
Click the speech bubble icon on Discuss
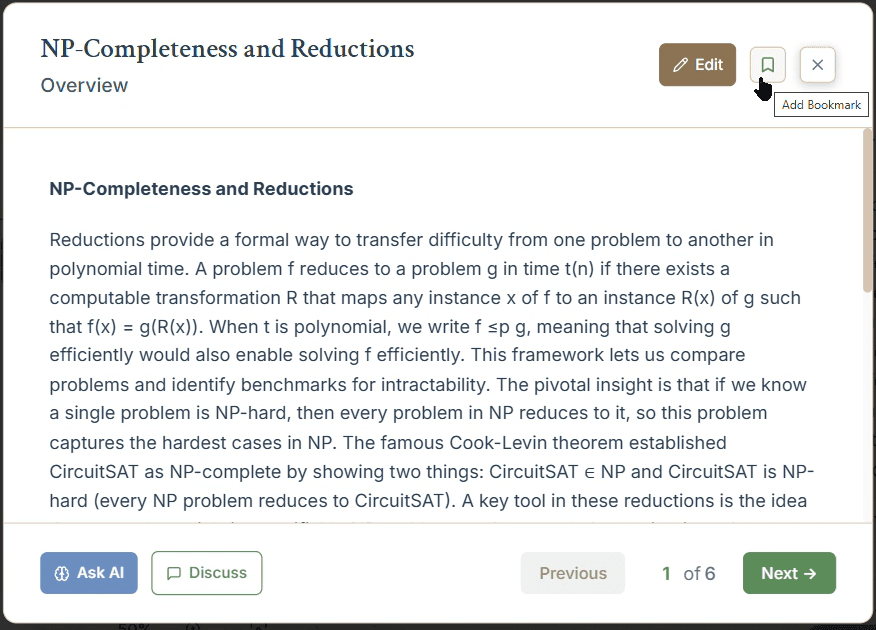coord(174,573)
